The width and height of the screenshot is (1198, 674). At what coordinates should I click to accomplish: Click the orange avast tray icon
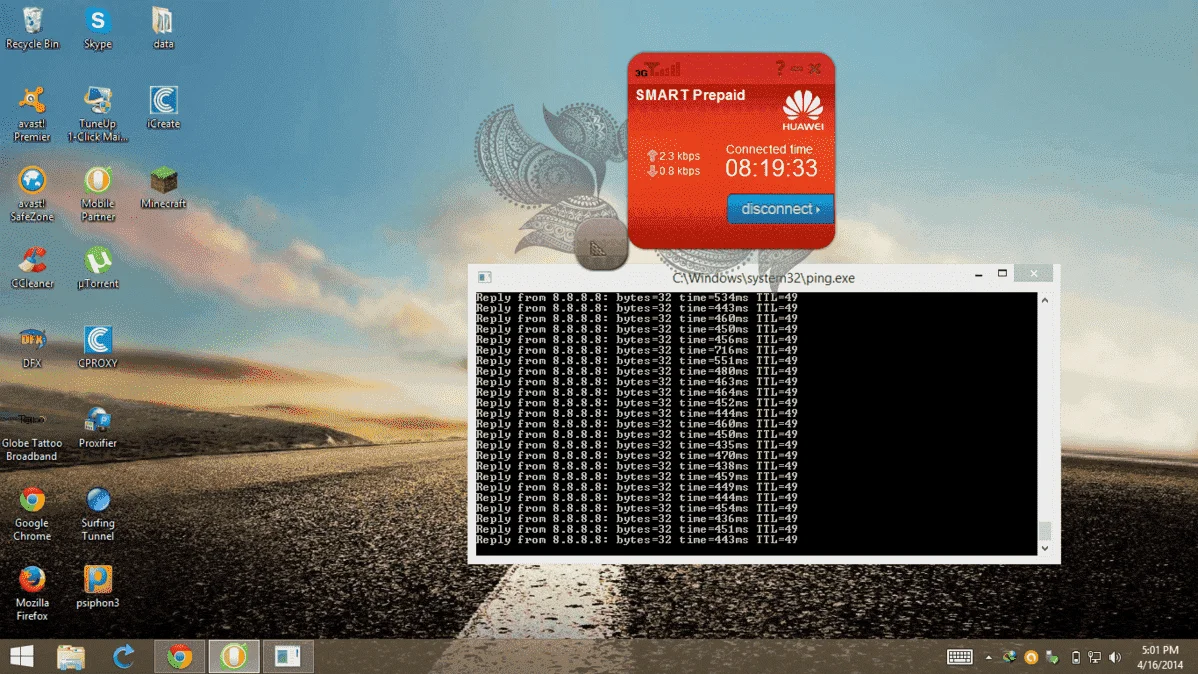click(x=1031, y=657)
